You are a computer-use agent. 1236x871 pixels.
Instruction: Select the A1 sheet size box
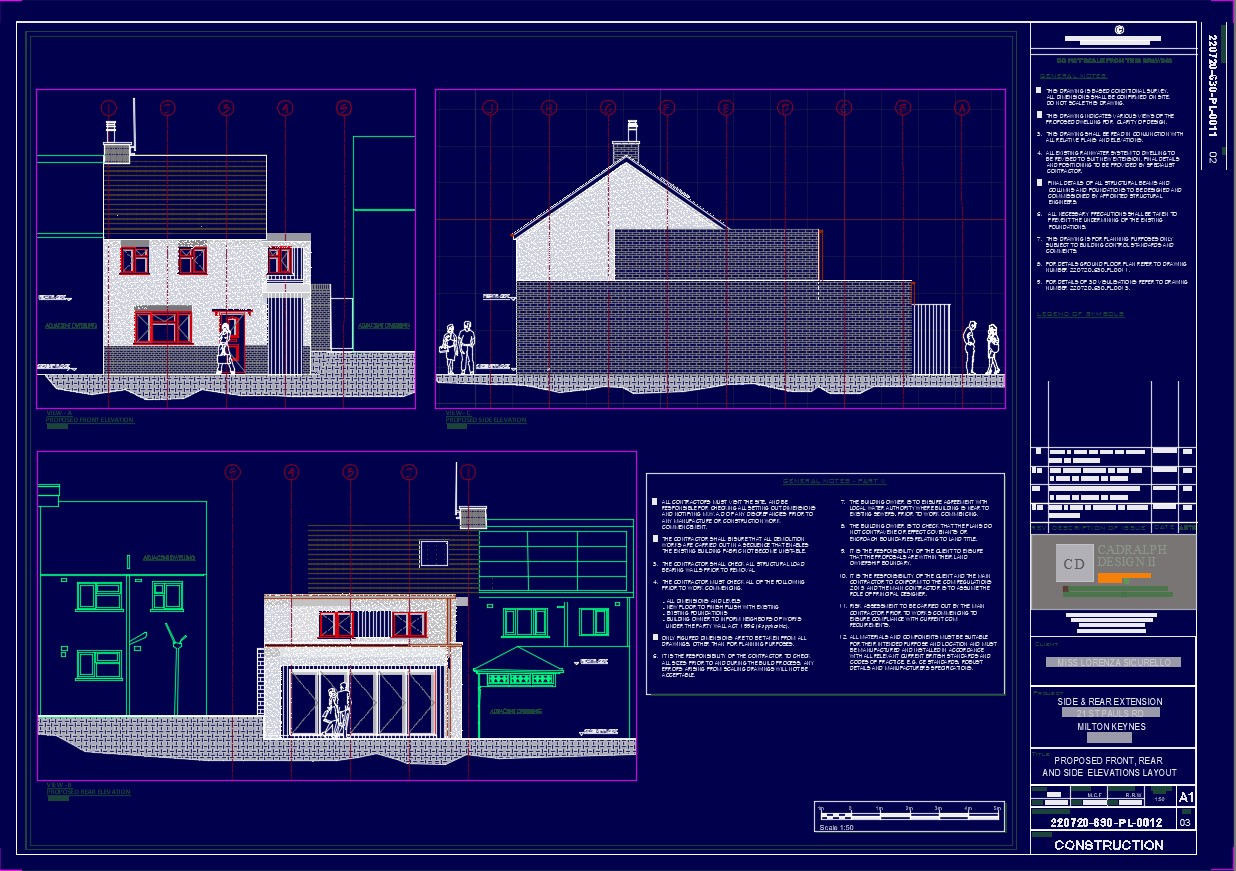tap(1185, 798)
